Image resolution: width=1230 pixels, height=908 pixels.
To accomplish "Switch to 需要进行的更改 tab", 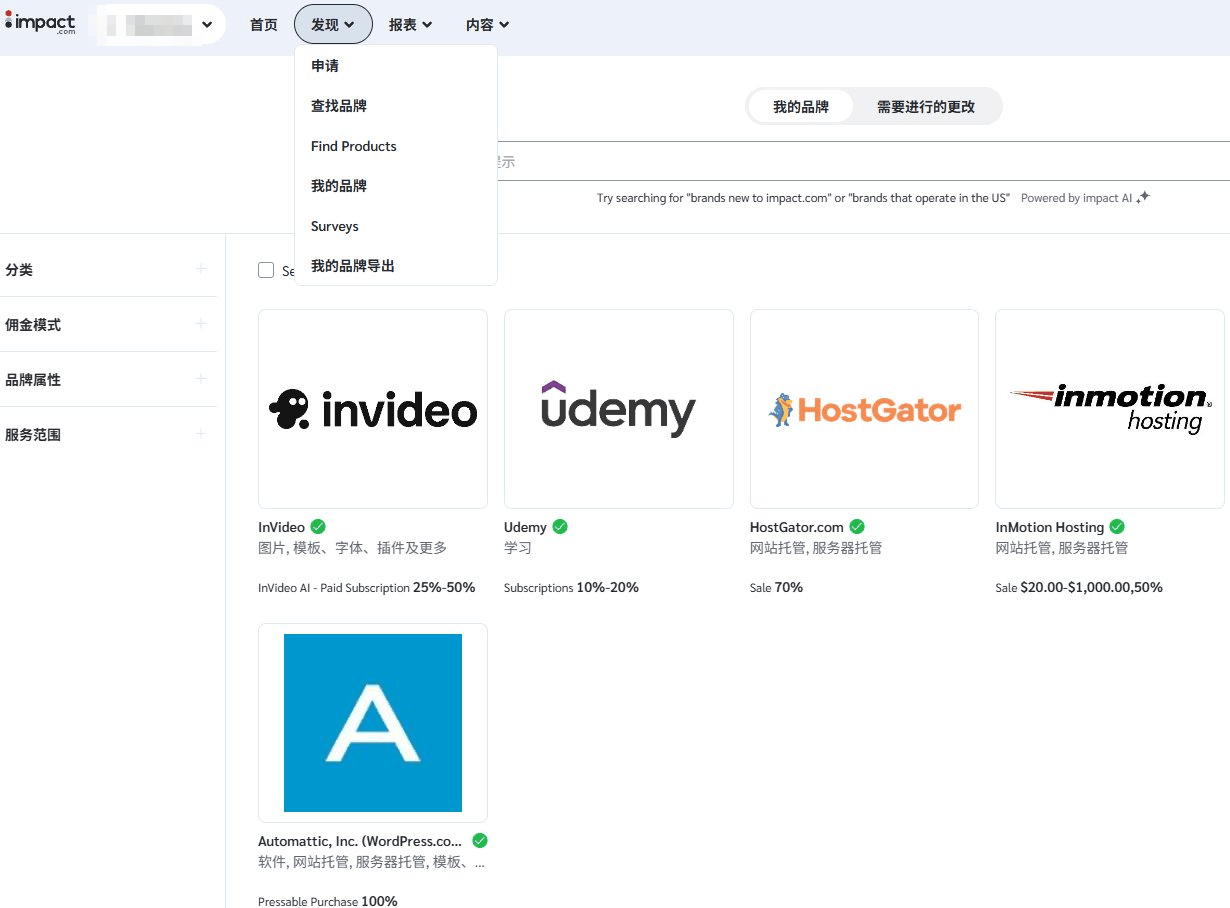I will point(925,107).
